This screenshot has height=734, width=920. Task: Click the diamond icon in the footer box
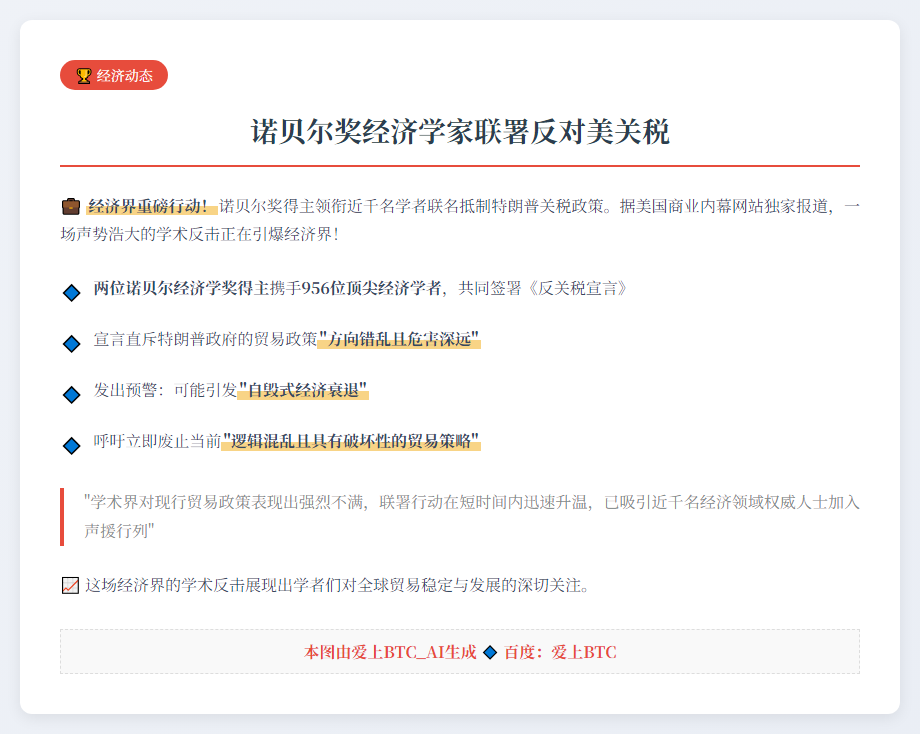pos(490,652)
